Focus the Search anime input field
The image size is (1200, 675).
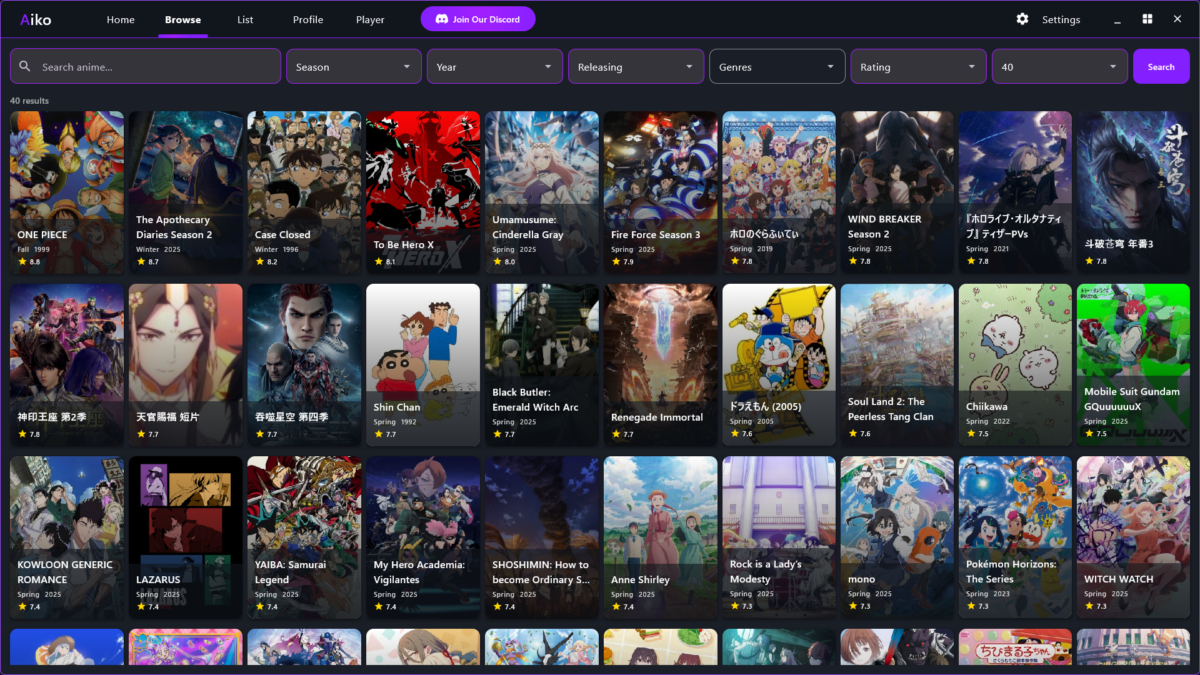coord(146,67)
